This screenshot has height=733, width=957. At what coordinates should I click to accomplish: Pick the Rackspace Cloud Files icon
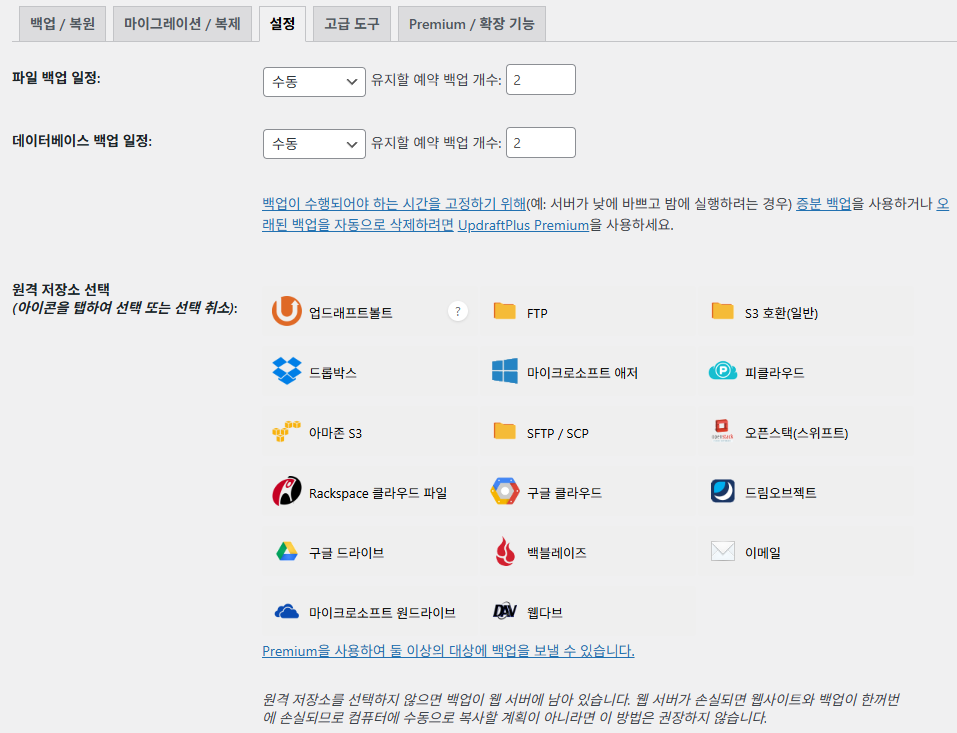[x=287, y=491]
